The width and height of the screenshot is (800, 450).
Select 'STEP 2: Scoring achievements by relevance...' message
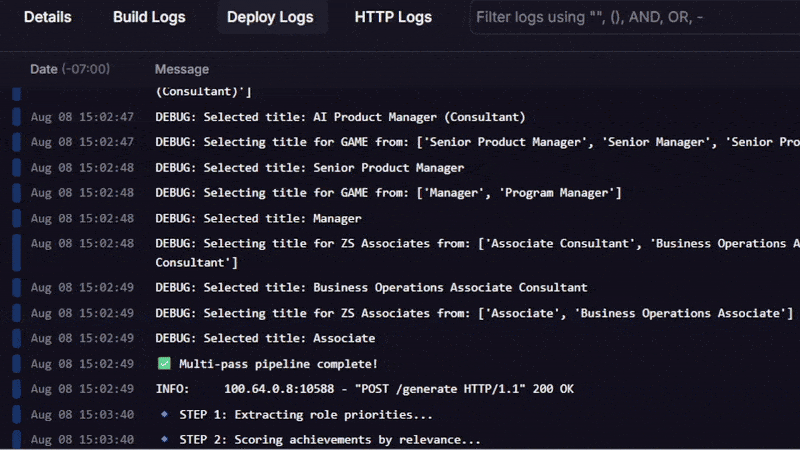click(330, 439)
